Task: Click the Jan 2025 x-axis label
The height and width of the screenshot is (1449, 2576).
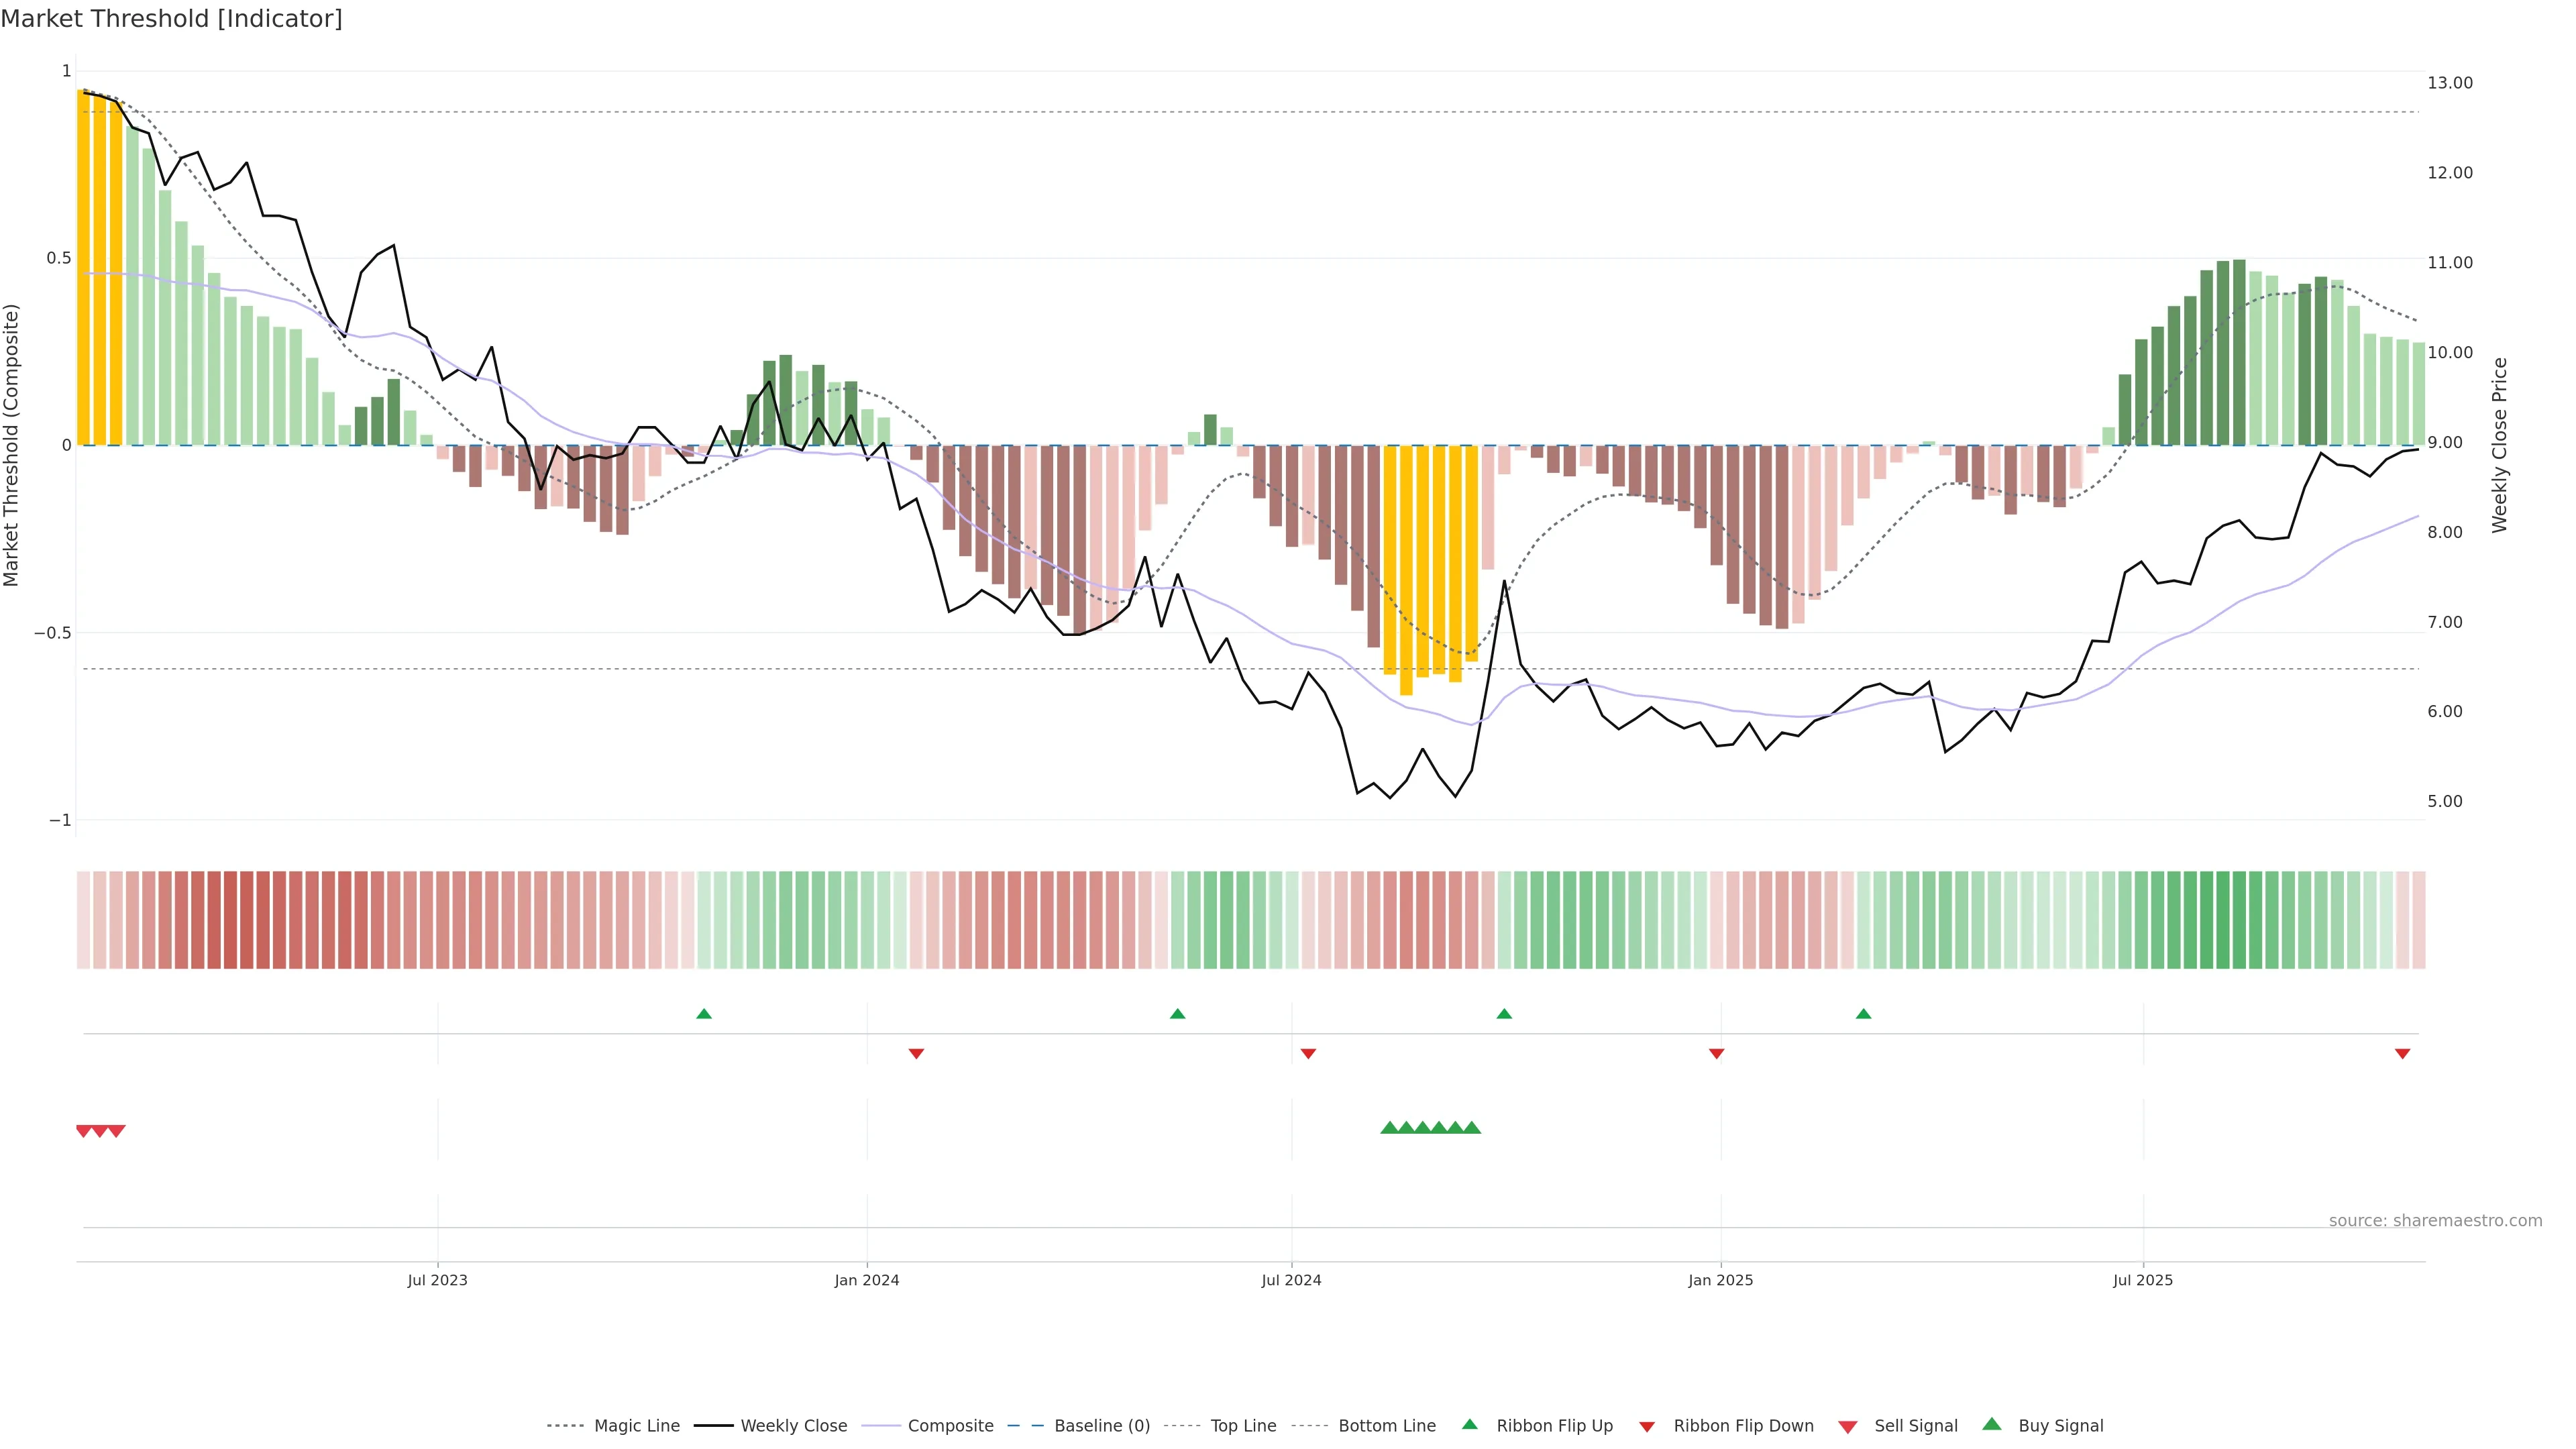Action: (1720, 1280)
